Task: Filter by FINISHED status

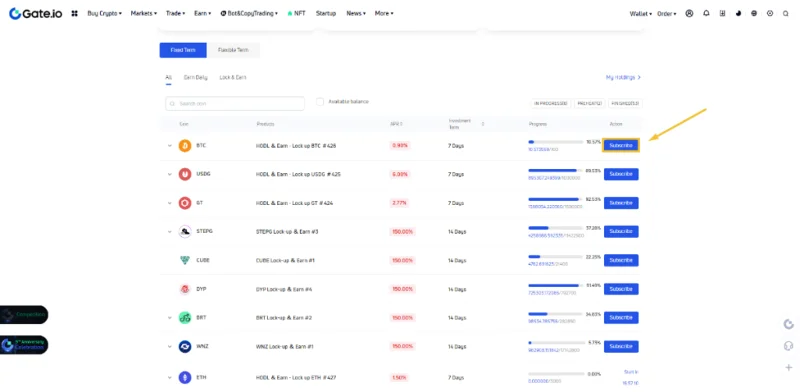Action: (626, 103)
